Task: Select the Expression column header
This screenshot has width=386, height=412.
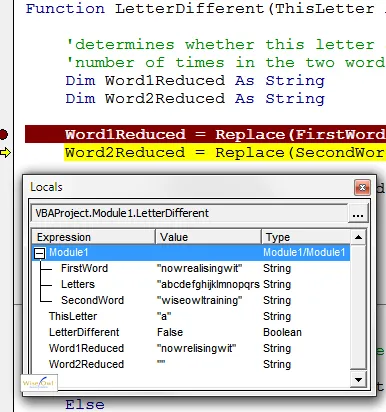Action: click(94, 237)
